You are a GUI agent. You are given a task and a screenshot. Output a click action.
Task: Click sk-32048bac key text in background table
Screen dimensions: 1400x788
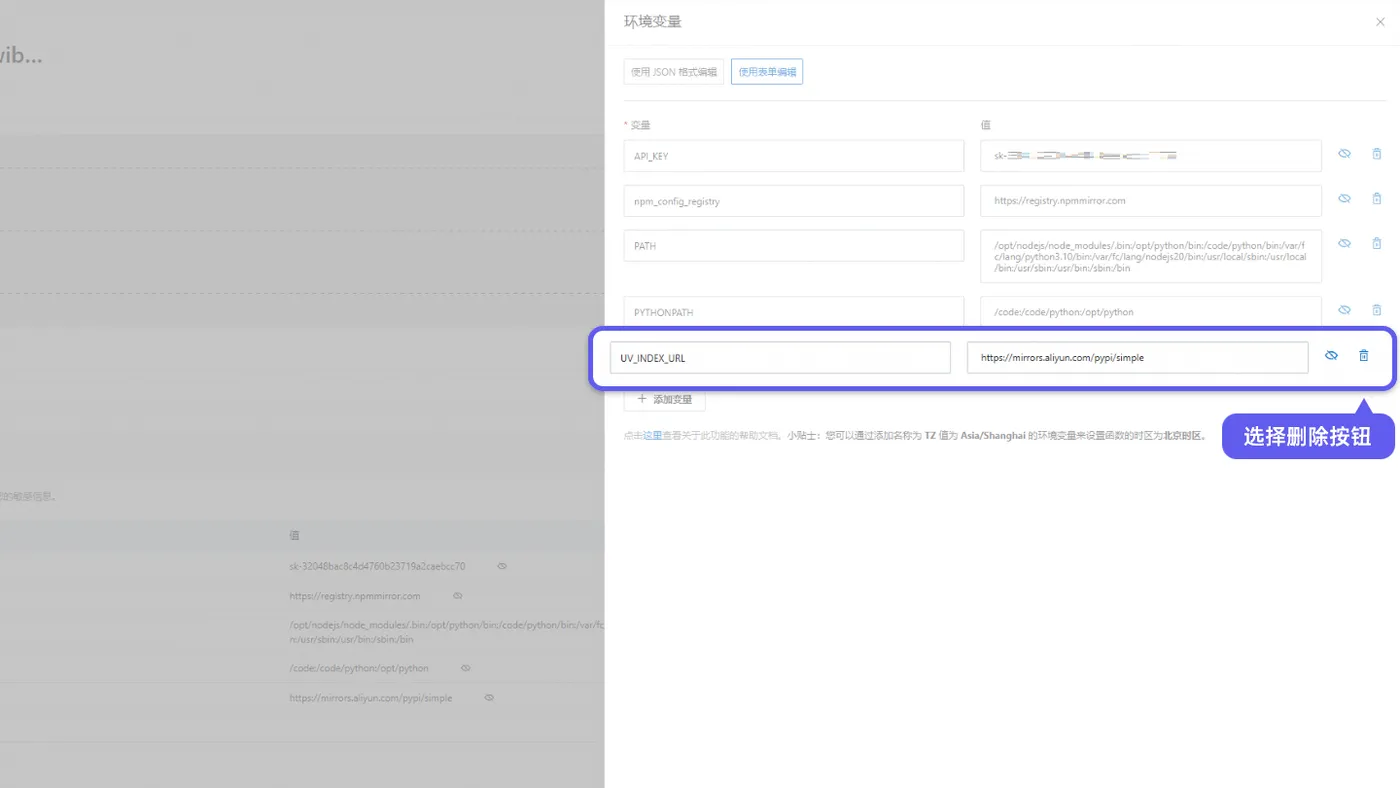(x=377, y=566)
